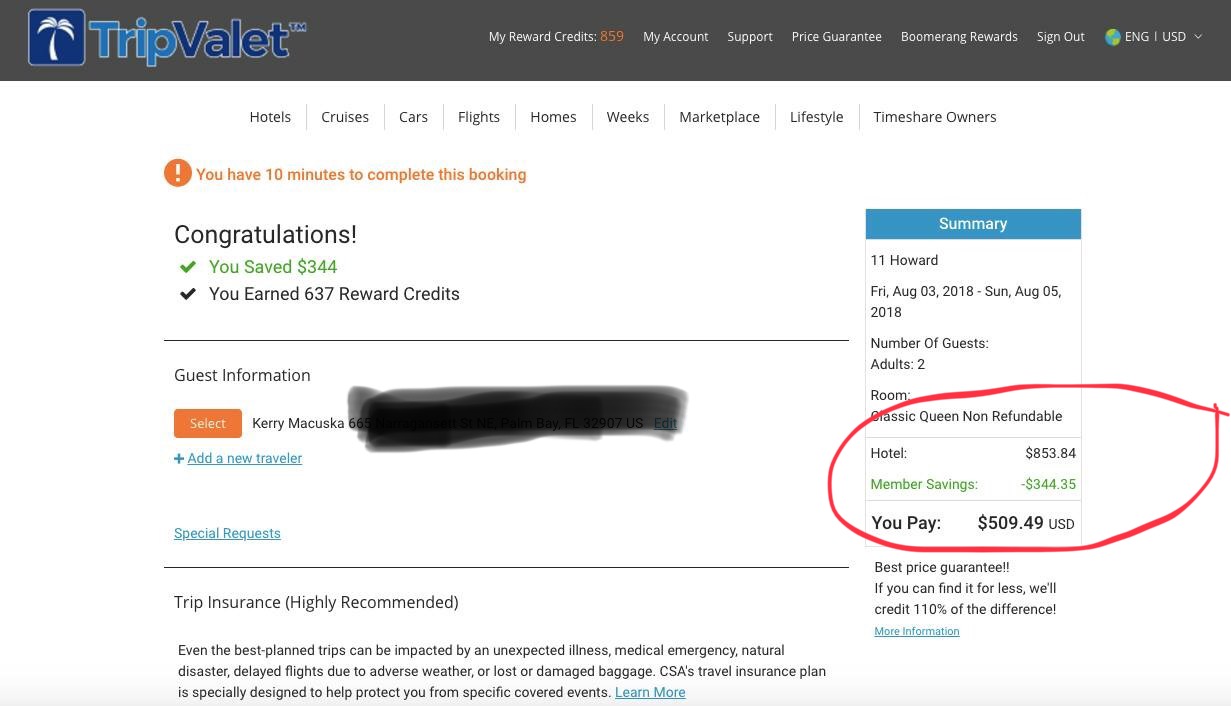
Task: Click the 10 minutes booking warning text
Action: click(x=361, y=174)
